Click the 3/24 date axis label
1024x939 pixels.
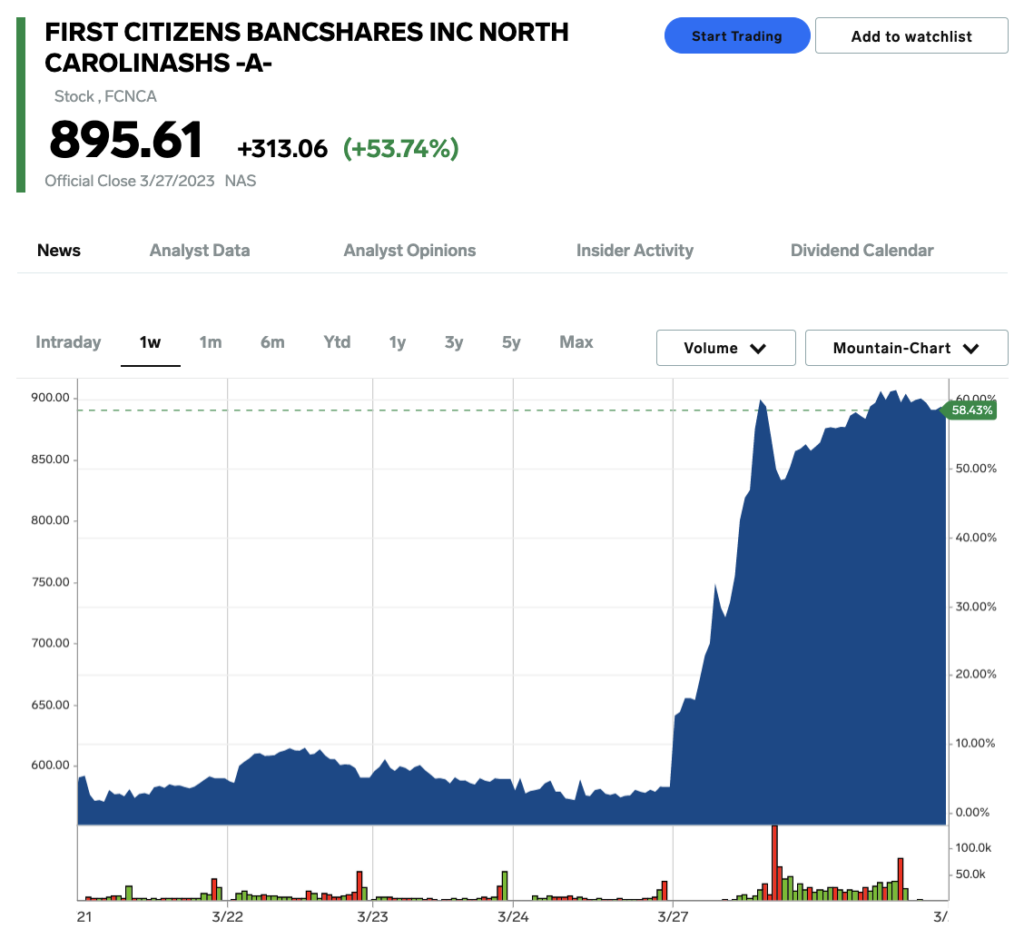[x=513, y=917]
